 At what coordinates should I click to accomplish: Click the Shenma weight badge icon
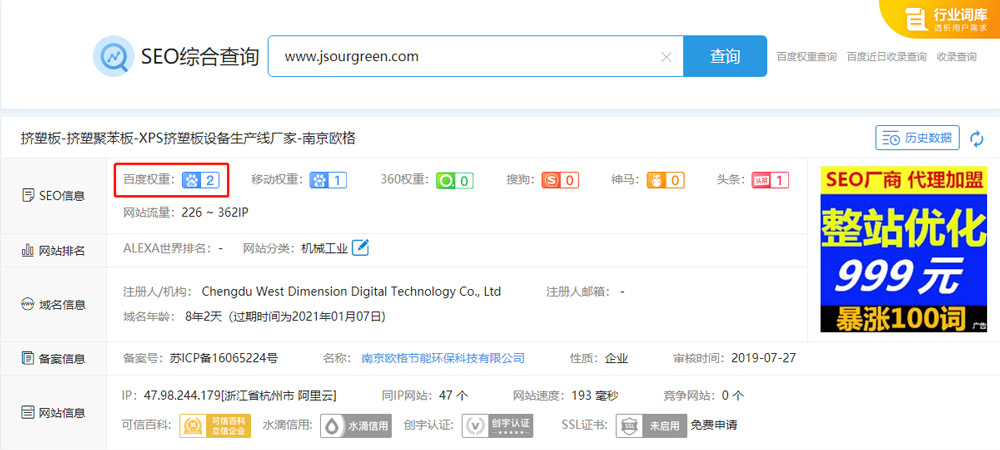coord(665,180)
